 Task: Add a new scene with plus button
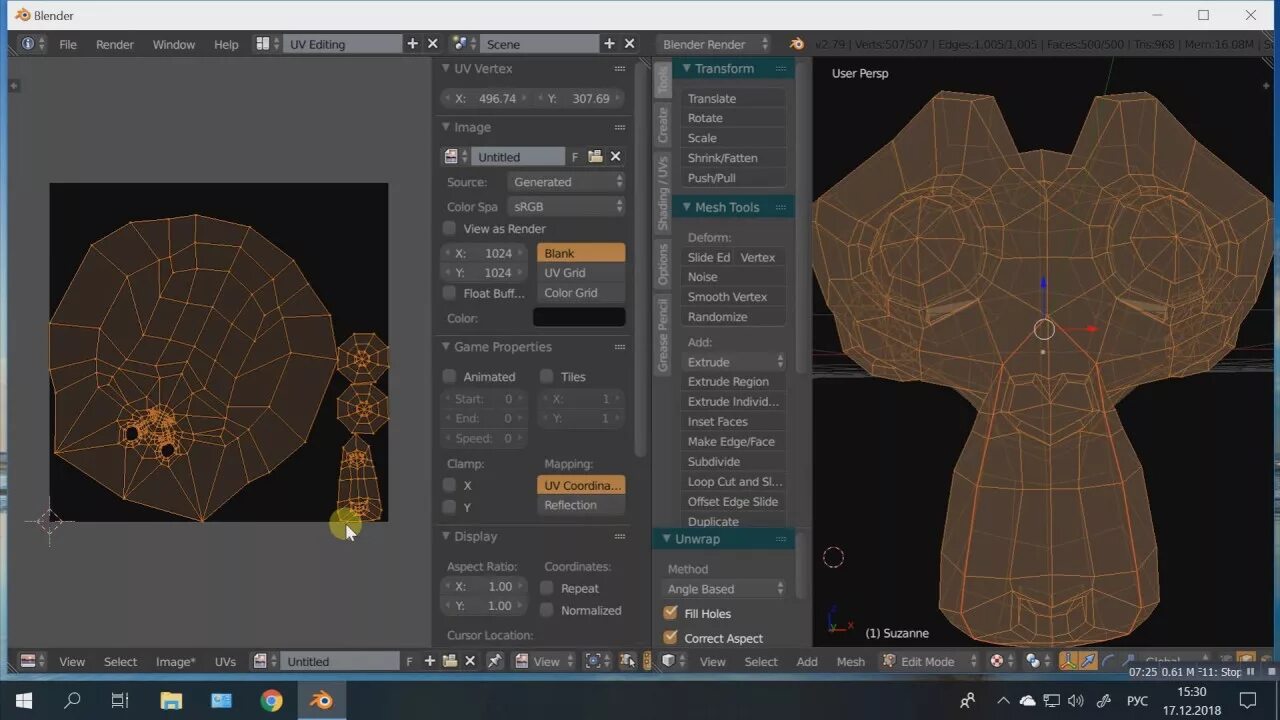[x=609, y=44]
